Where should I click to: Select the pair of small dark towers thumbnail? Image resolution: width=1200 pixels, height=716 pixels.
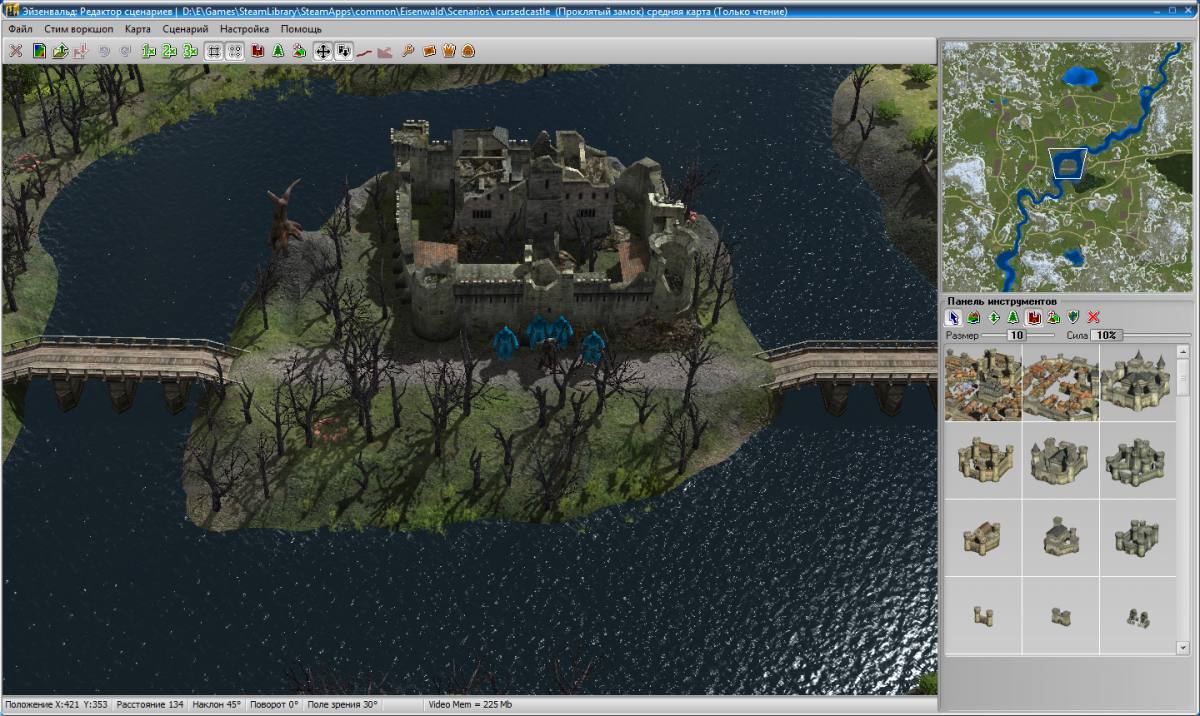click(1137, 616)
